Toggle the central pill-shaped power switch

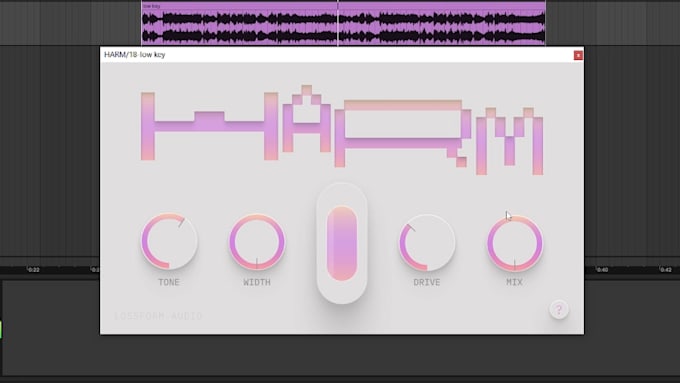point(342,243)
